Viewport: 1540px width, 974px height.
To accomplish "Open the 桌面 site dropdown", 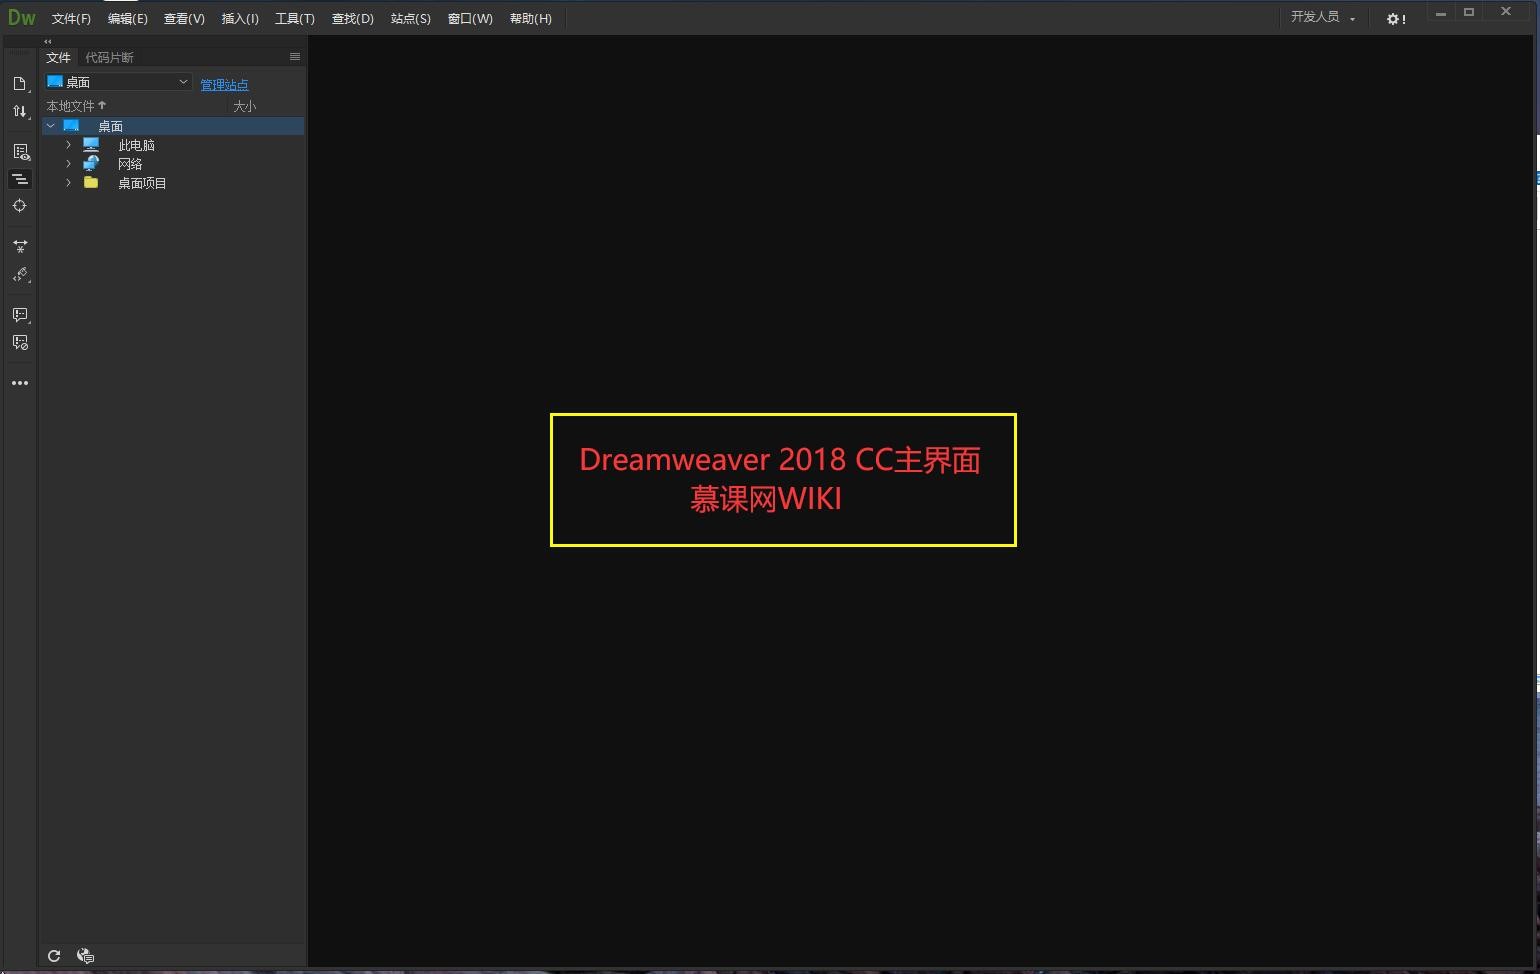I will [x=118, y=82].
